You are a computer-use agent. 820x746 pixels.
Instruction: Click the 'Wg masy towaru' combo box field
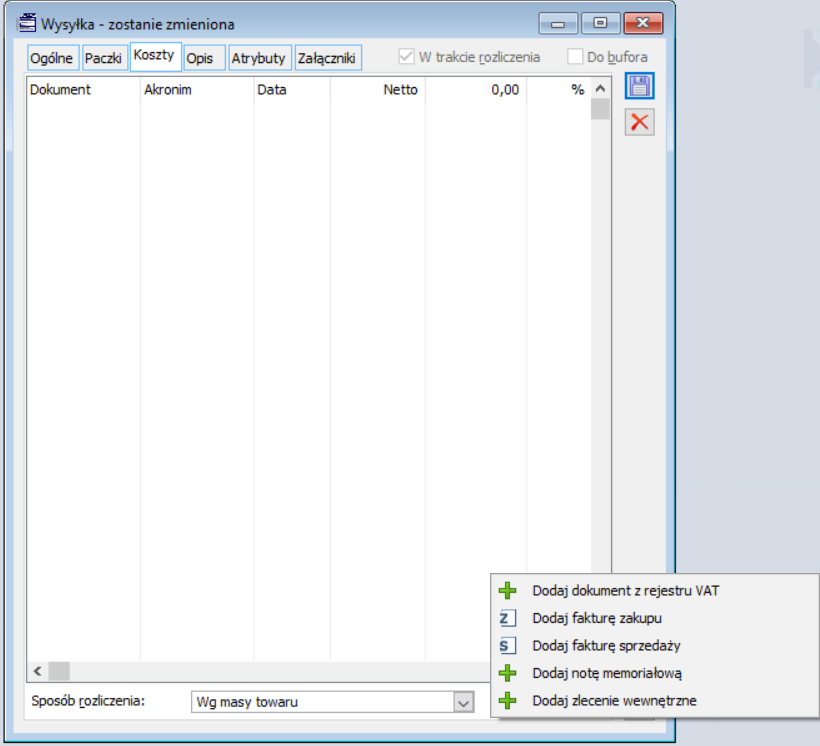pyautogui.click(x=333, y=702)
